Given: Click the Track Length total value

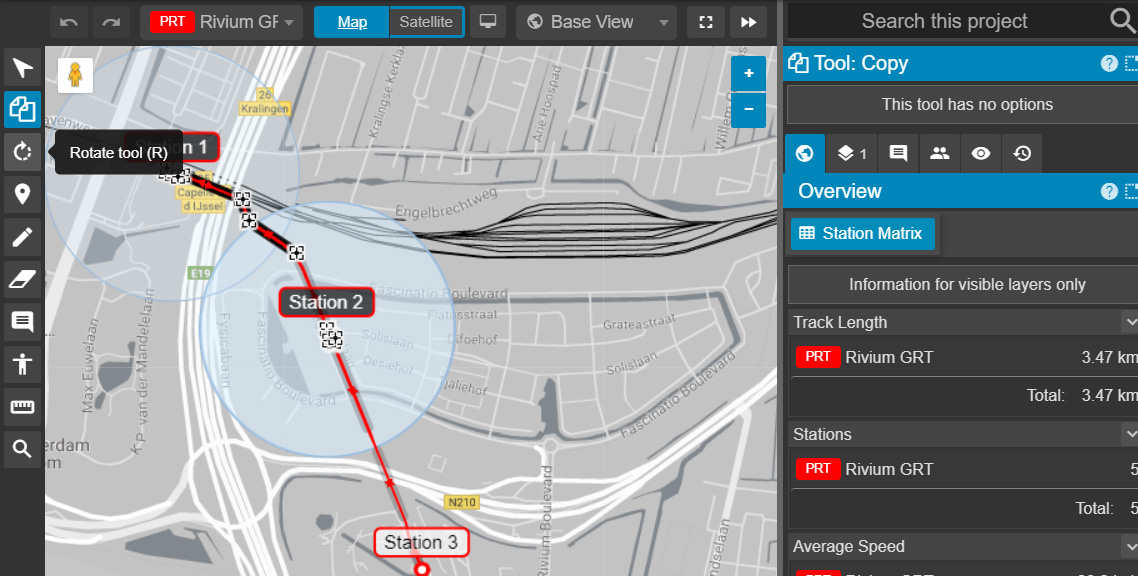Looking at the screenshot, I should (1110, 395).
